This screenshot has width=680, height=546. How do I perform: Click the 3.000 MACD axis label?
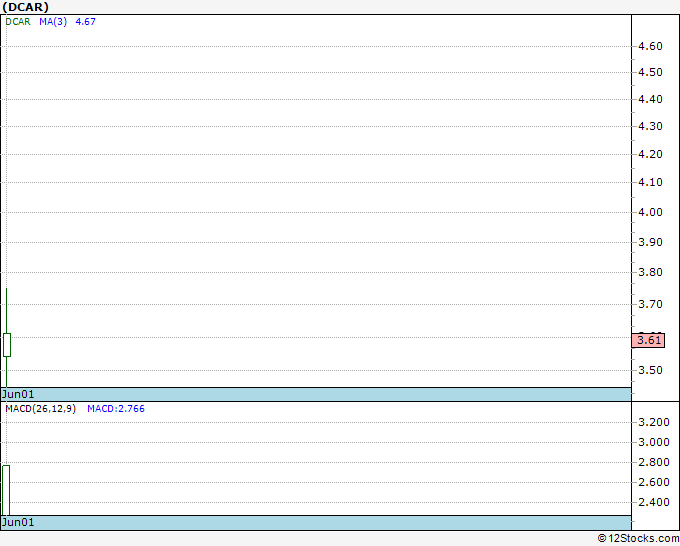tap(654, 442)
